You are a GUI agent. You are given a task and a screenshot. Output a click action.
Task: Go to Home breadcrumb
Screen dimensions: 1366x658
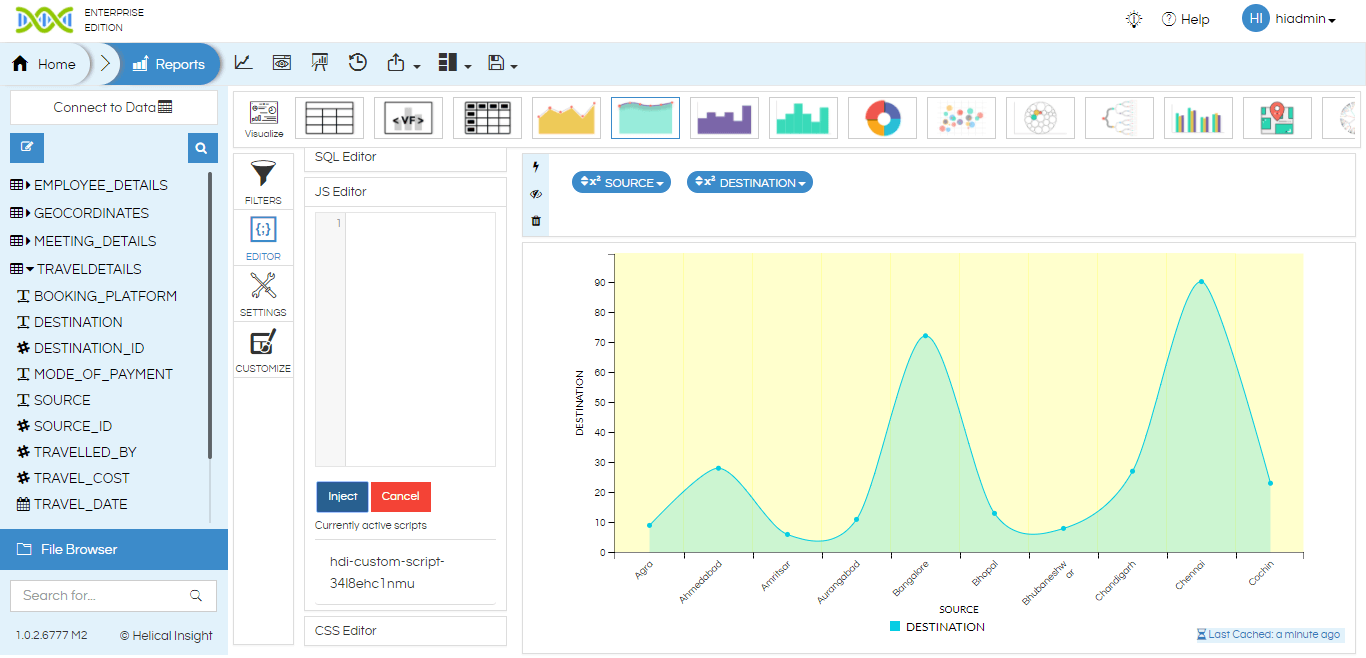45,64
